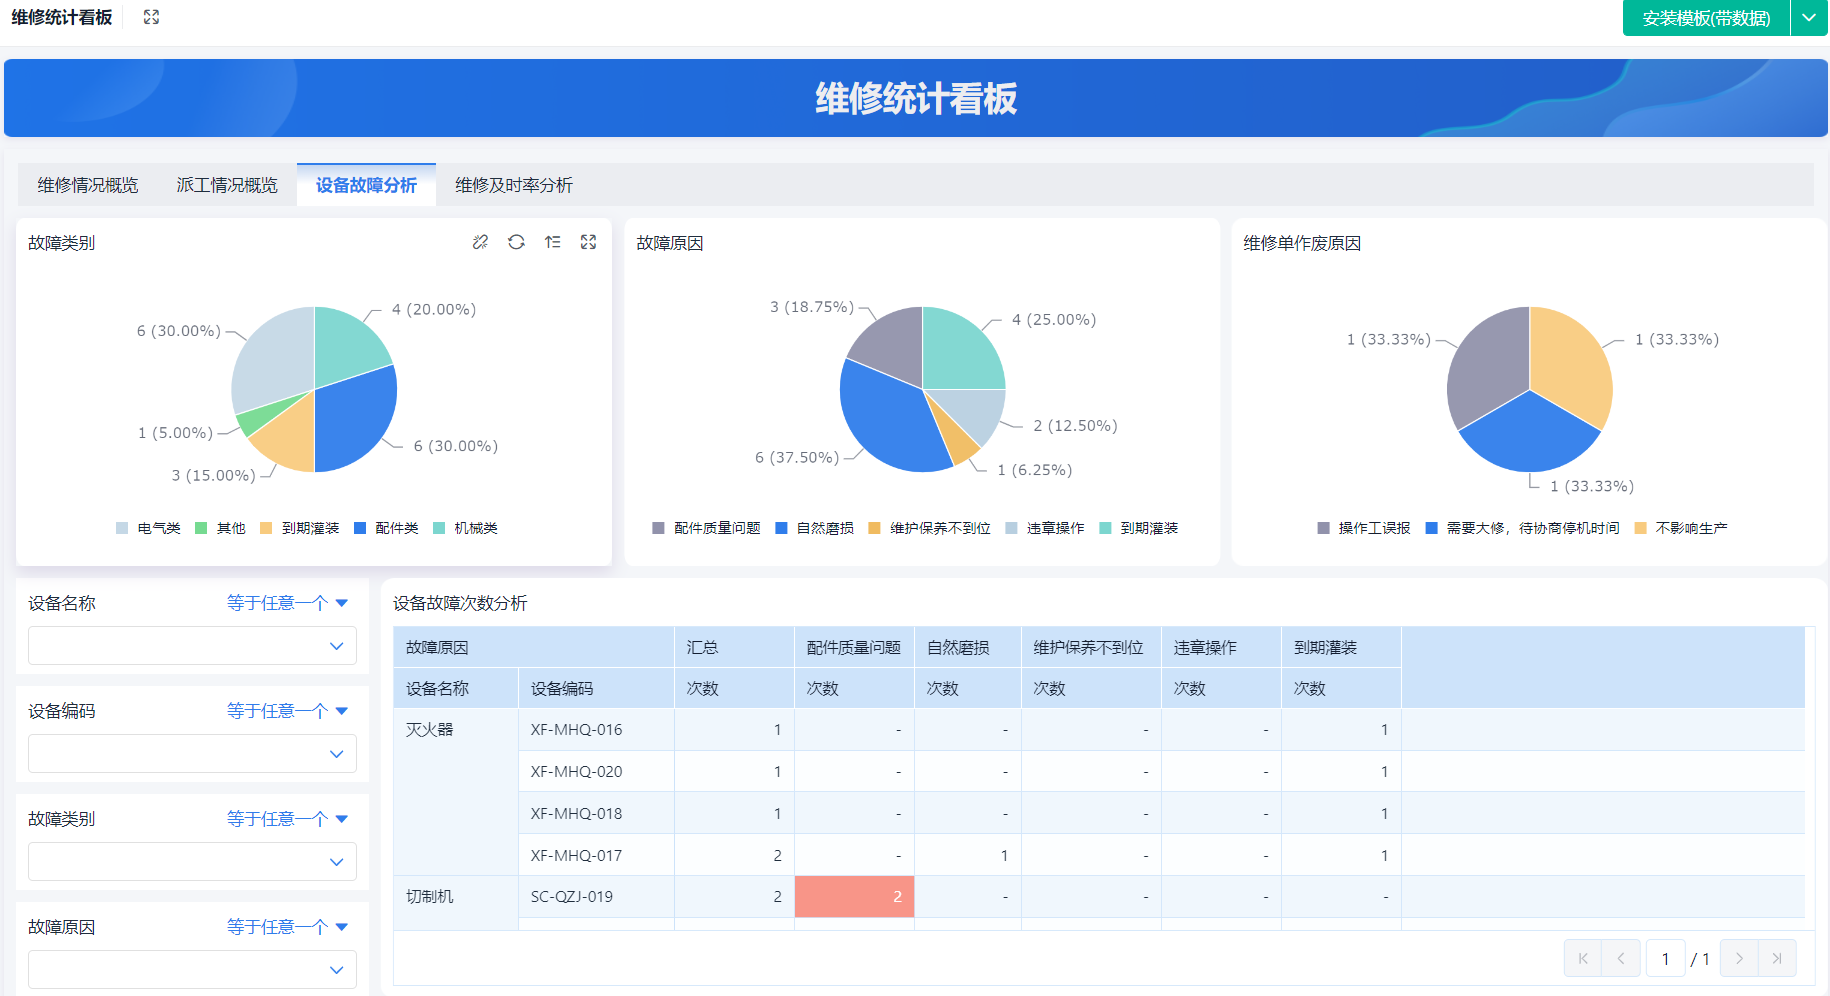Open 等于任意一个 condition for 故障原因 filter
This screenshot has height=996, width=1830.
point(287,927)
